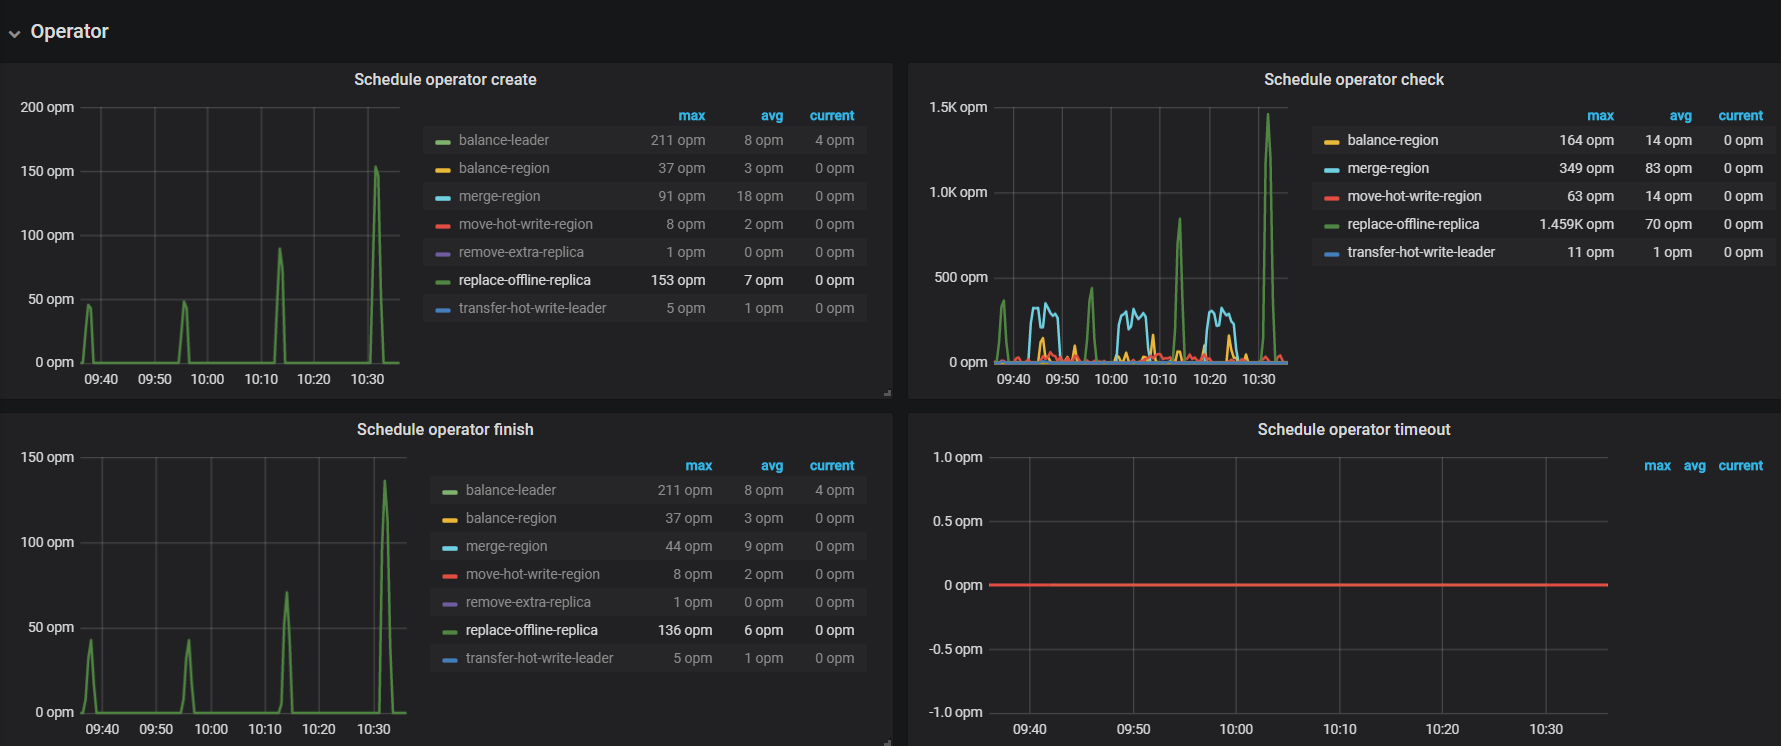Open color picker for balance-region in create panel
Image resolution: width=1782 pixels, height=746 pixels.
click(442, 170)
